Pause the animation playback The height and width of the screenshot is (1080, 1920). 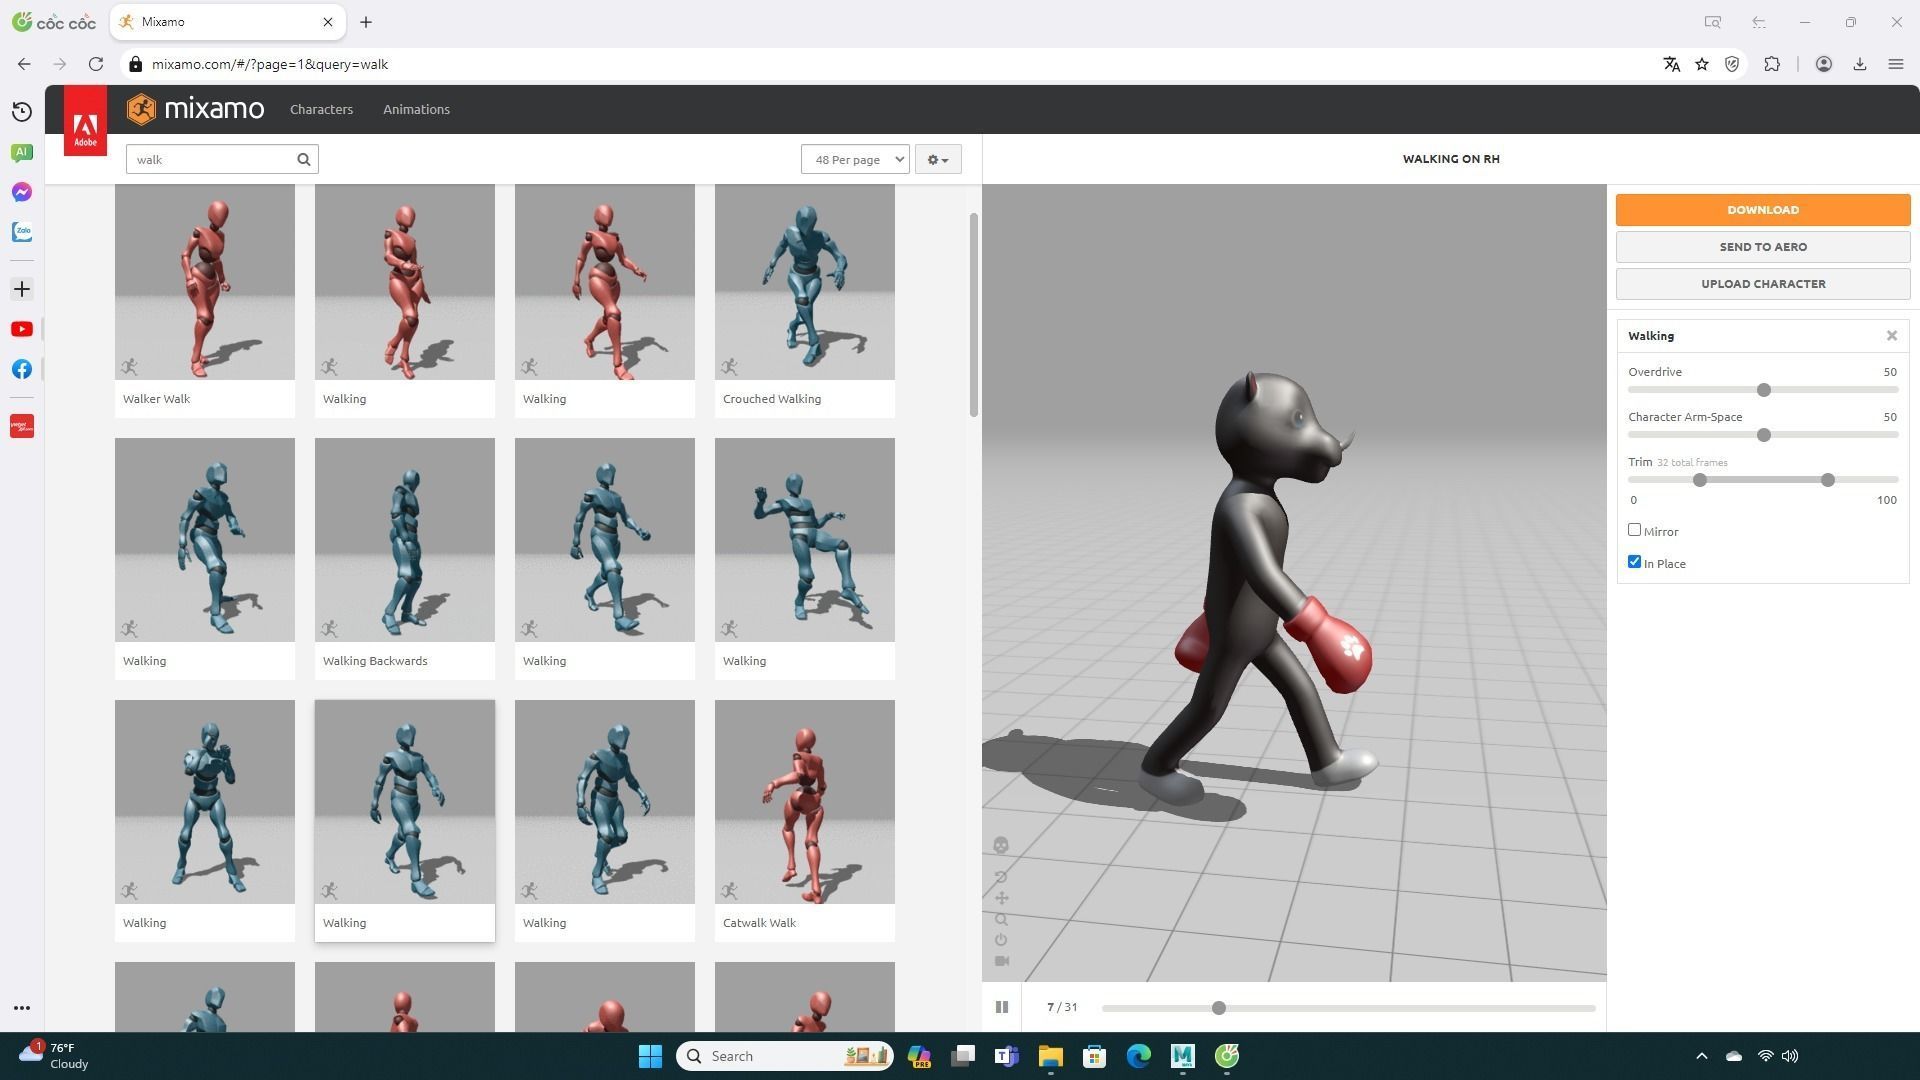(1001, 1007)
